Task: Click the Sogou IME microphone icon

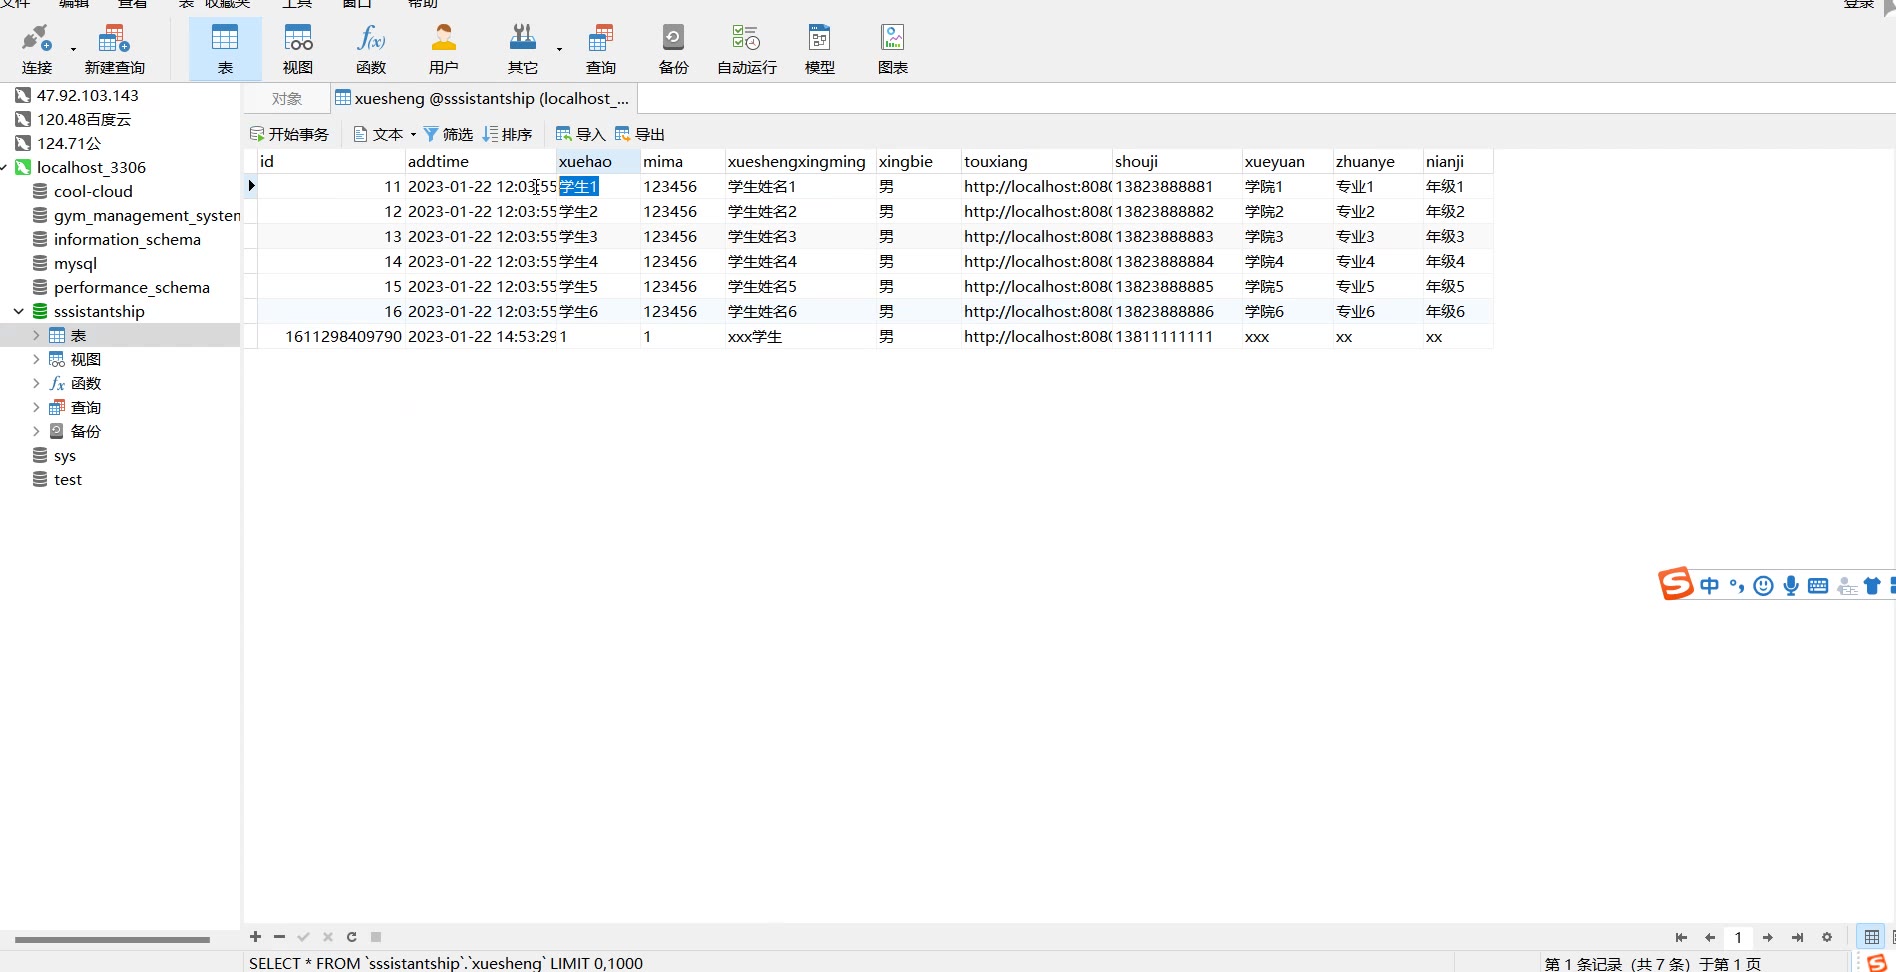Action: coord(1791,586)
